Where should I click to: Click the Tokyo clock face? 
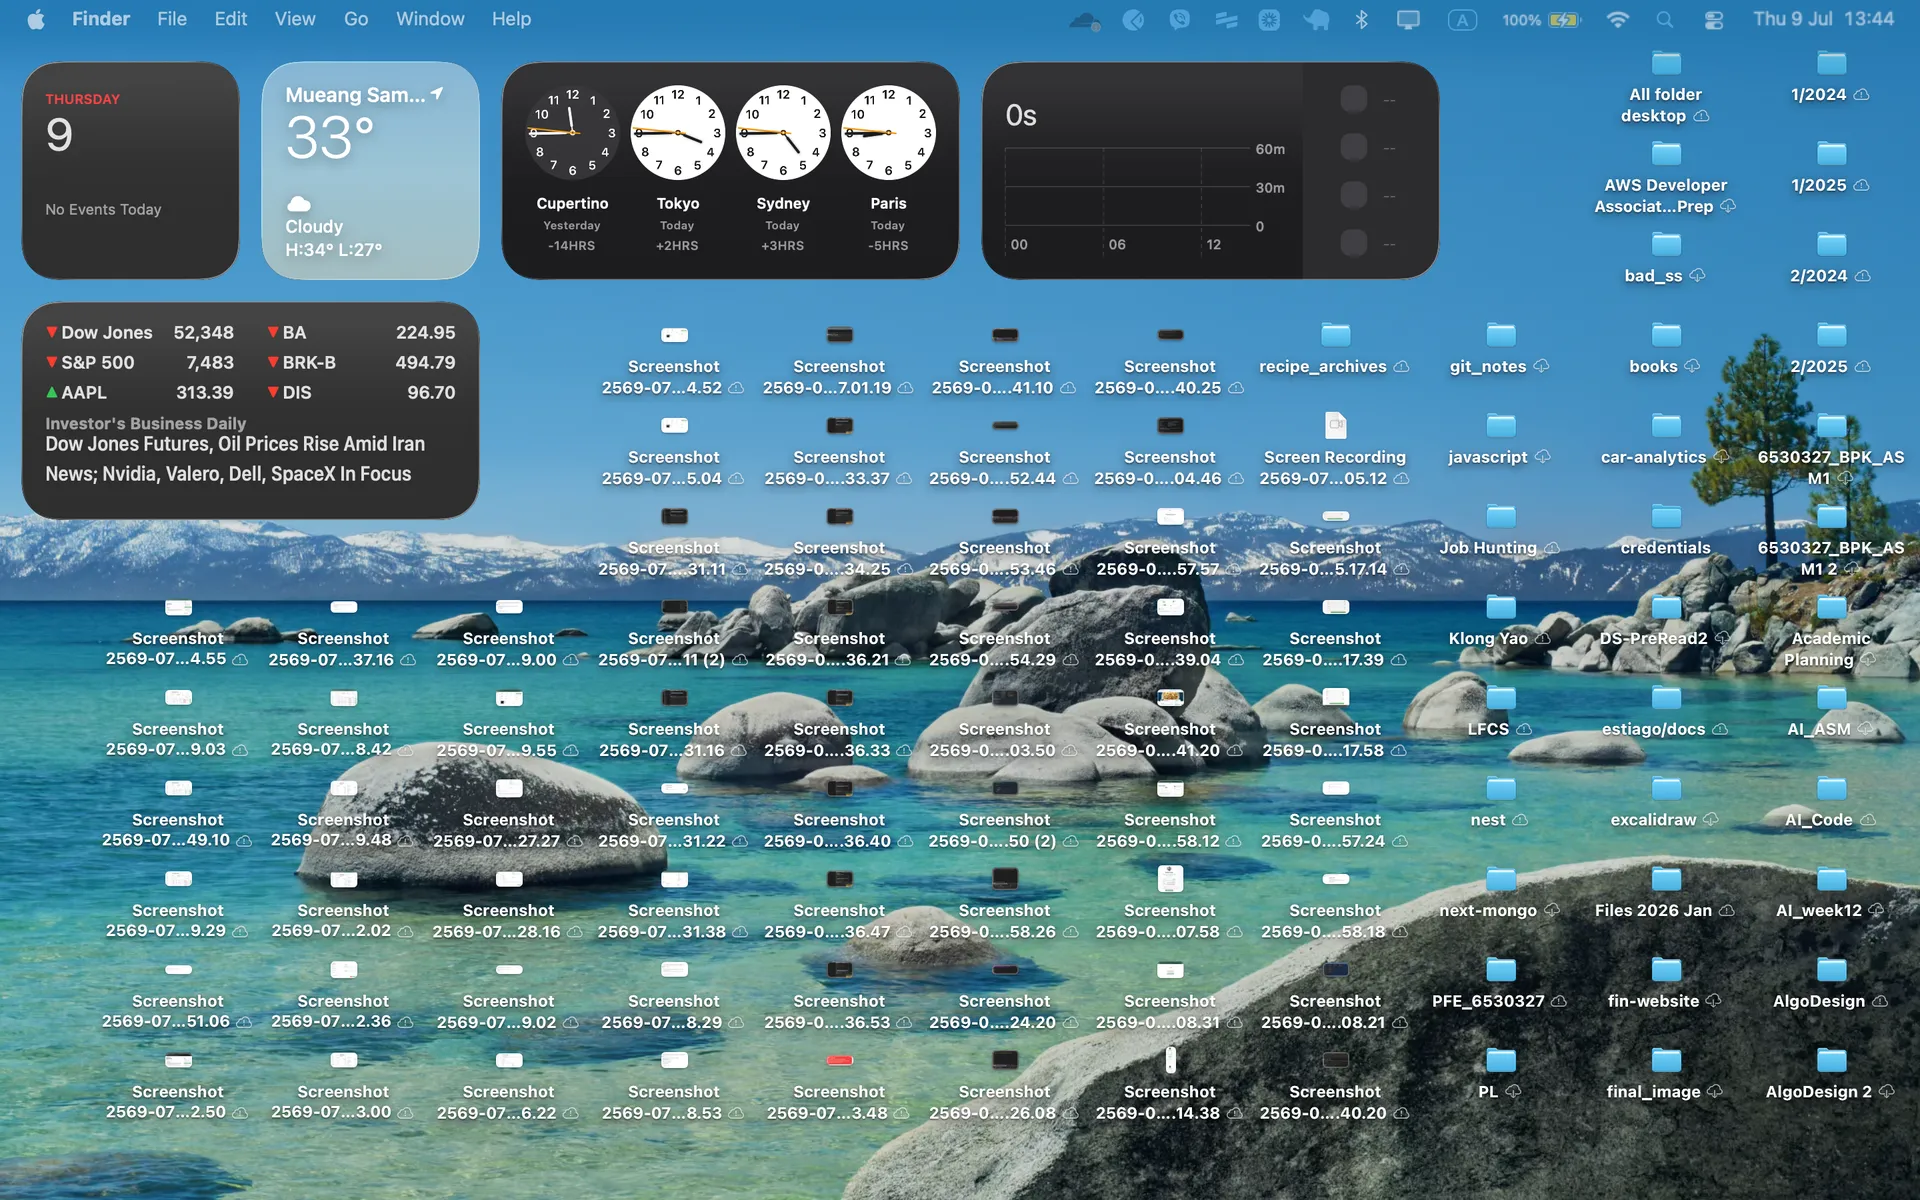point(678,133)
